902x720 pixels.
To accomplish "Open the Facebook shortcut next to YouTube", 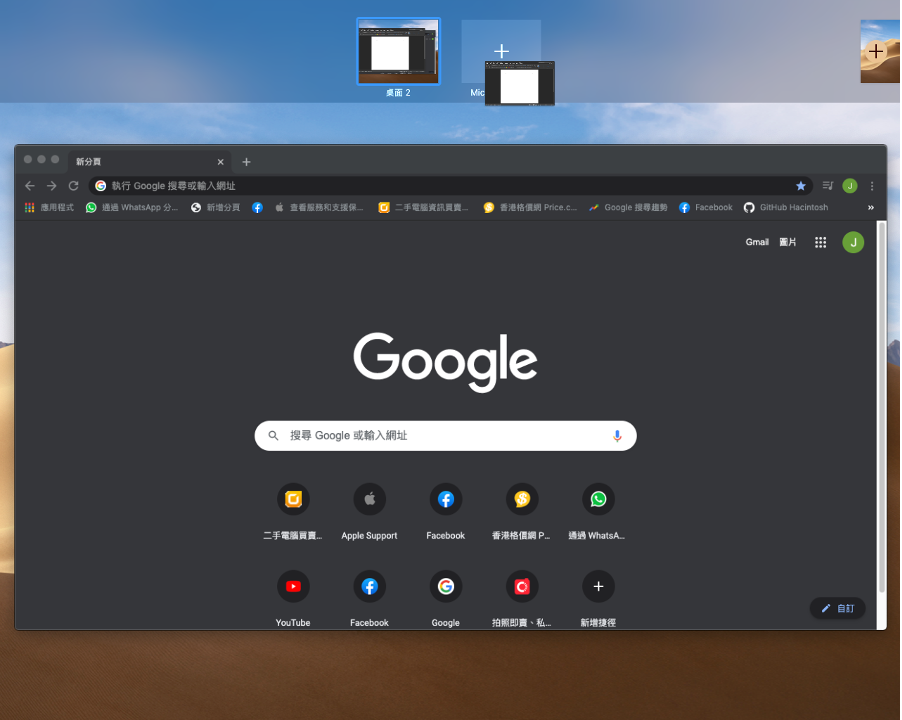I will point(369,599).
